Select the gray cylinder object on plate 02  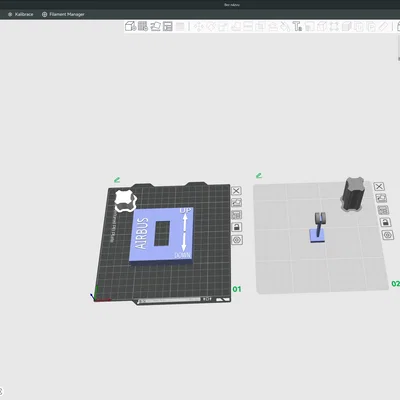click(x=353, y=194)
